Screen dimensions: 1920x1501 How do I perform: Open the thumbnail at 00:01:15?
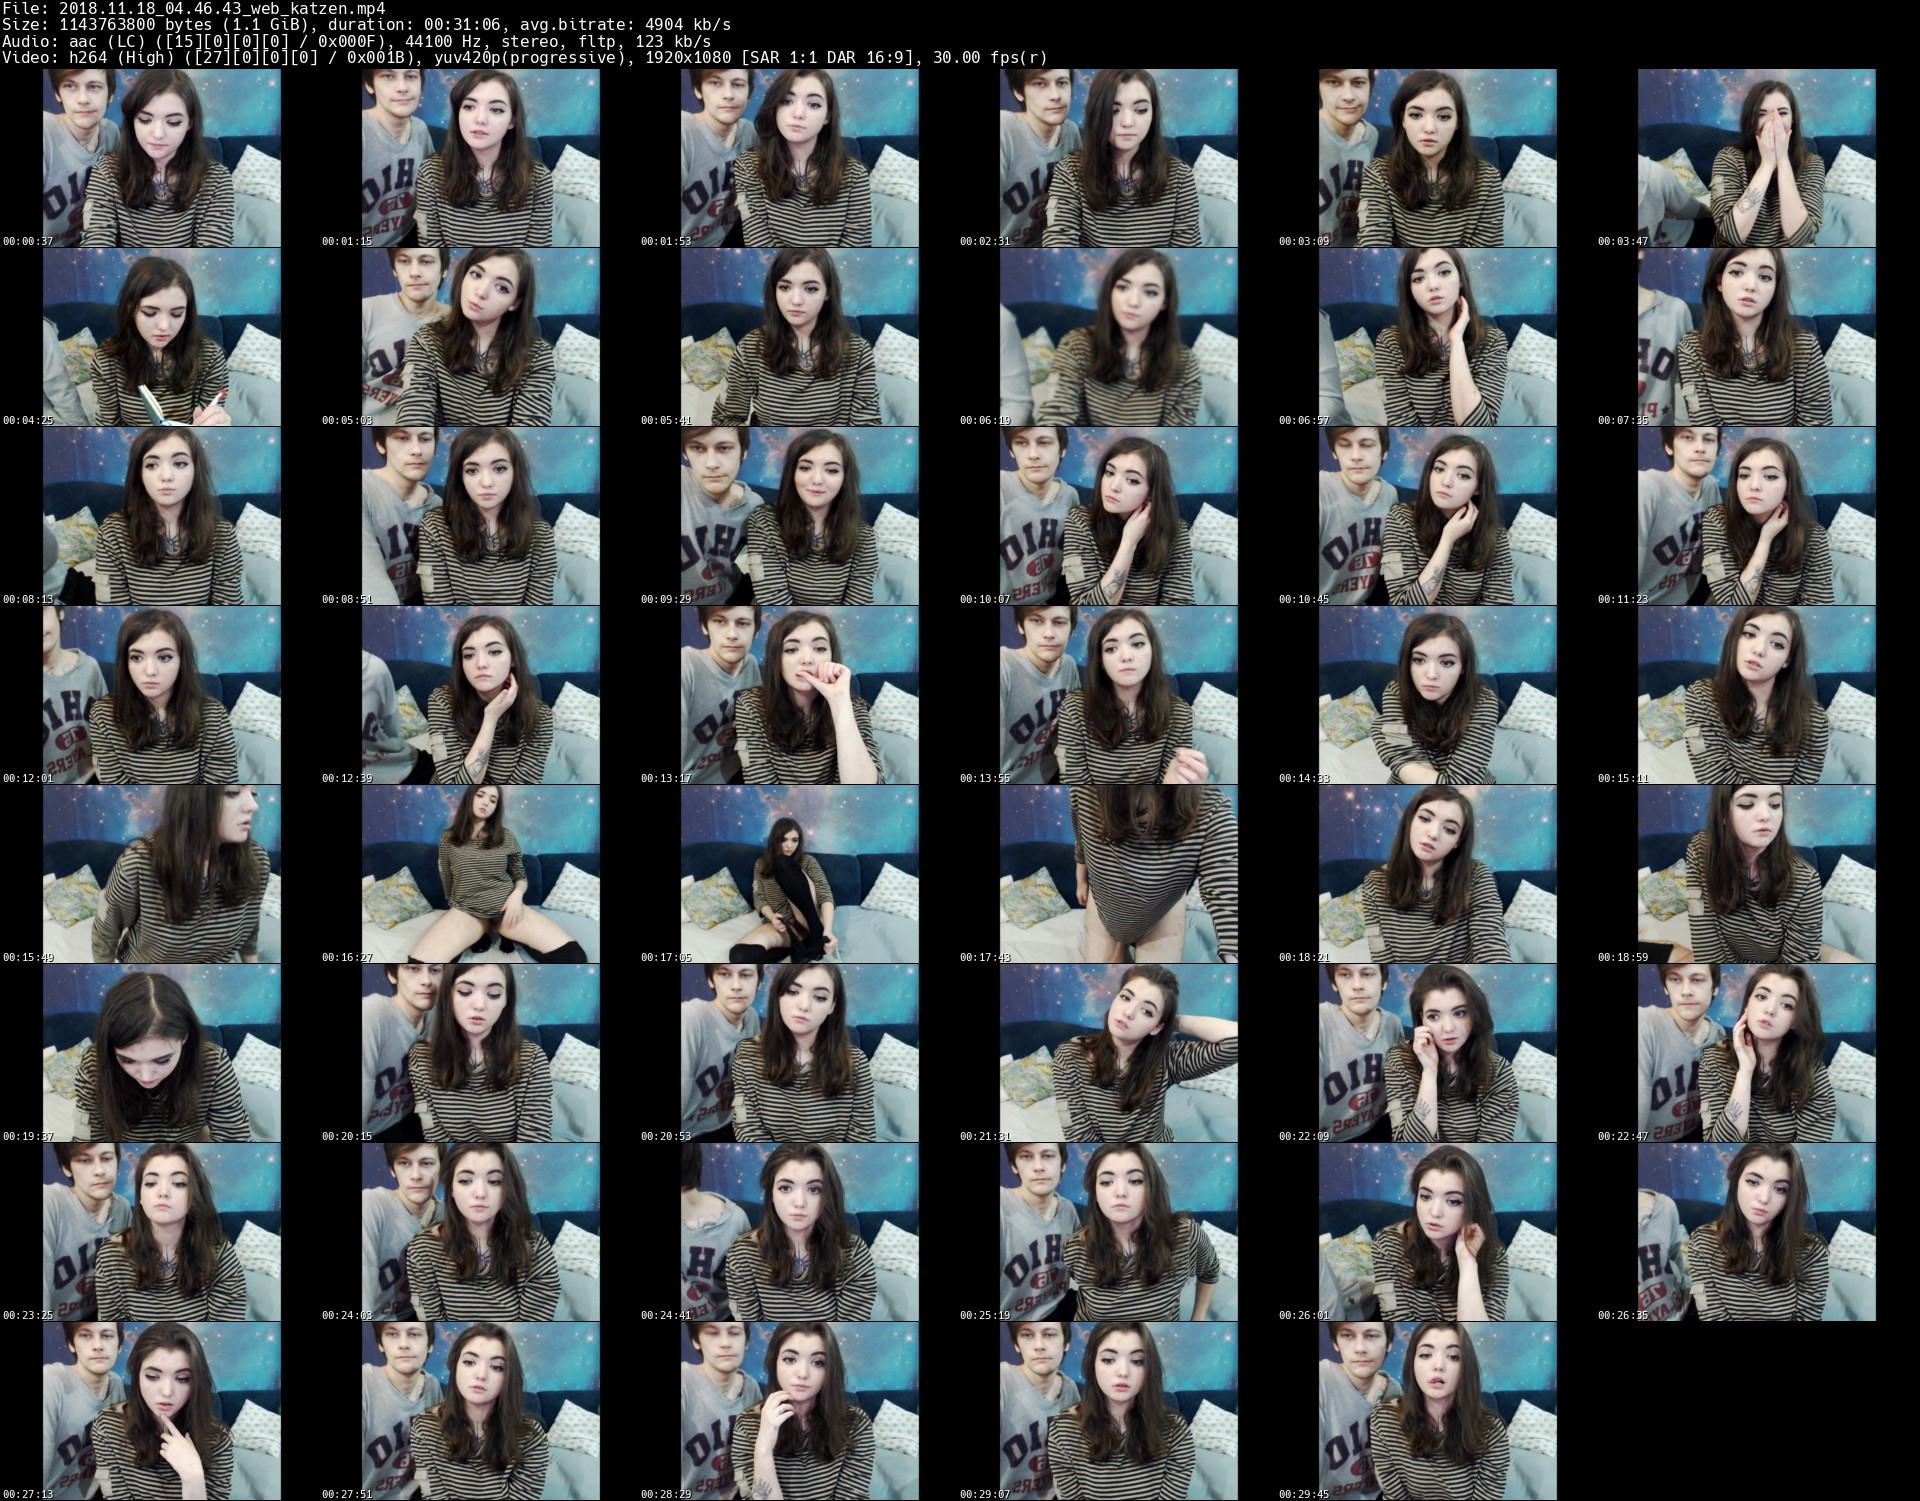(x=481, y=158)
